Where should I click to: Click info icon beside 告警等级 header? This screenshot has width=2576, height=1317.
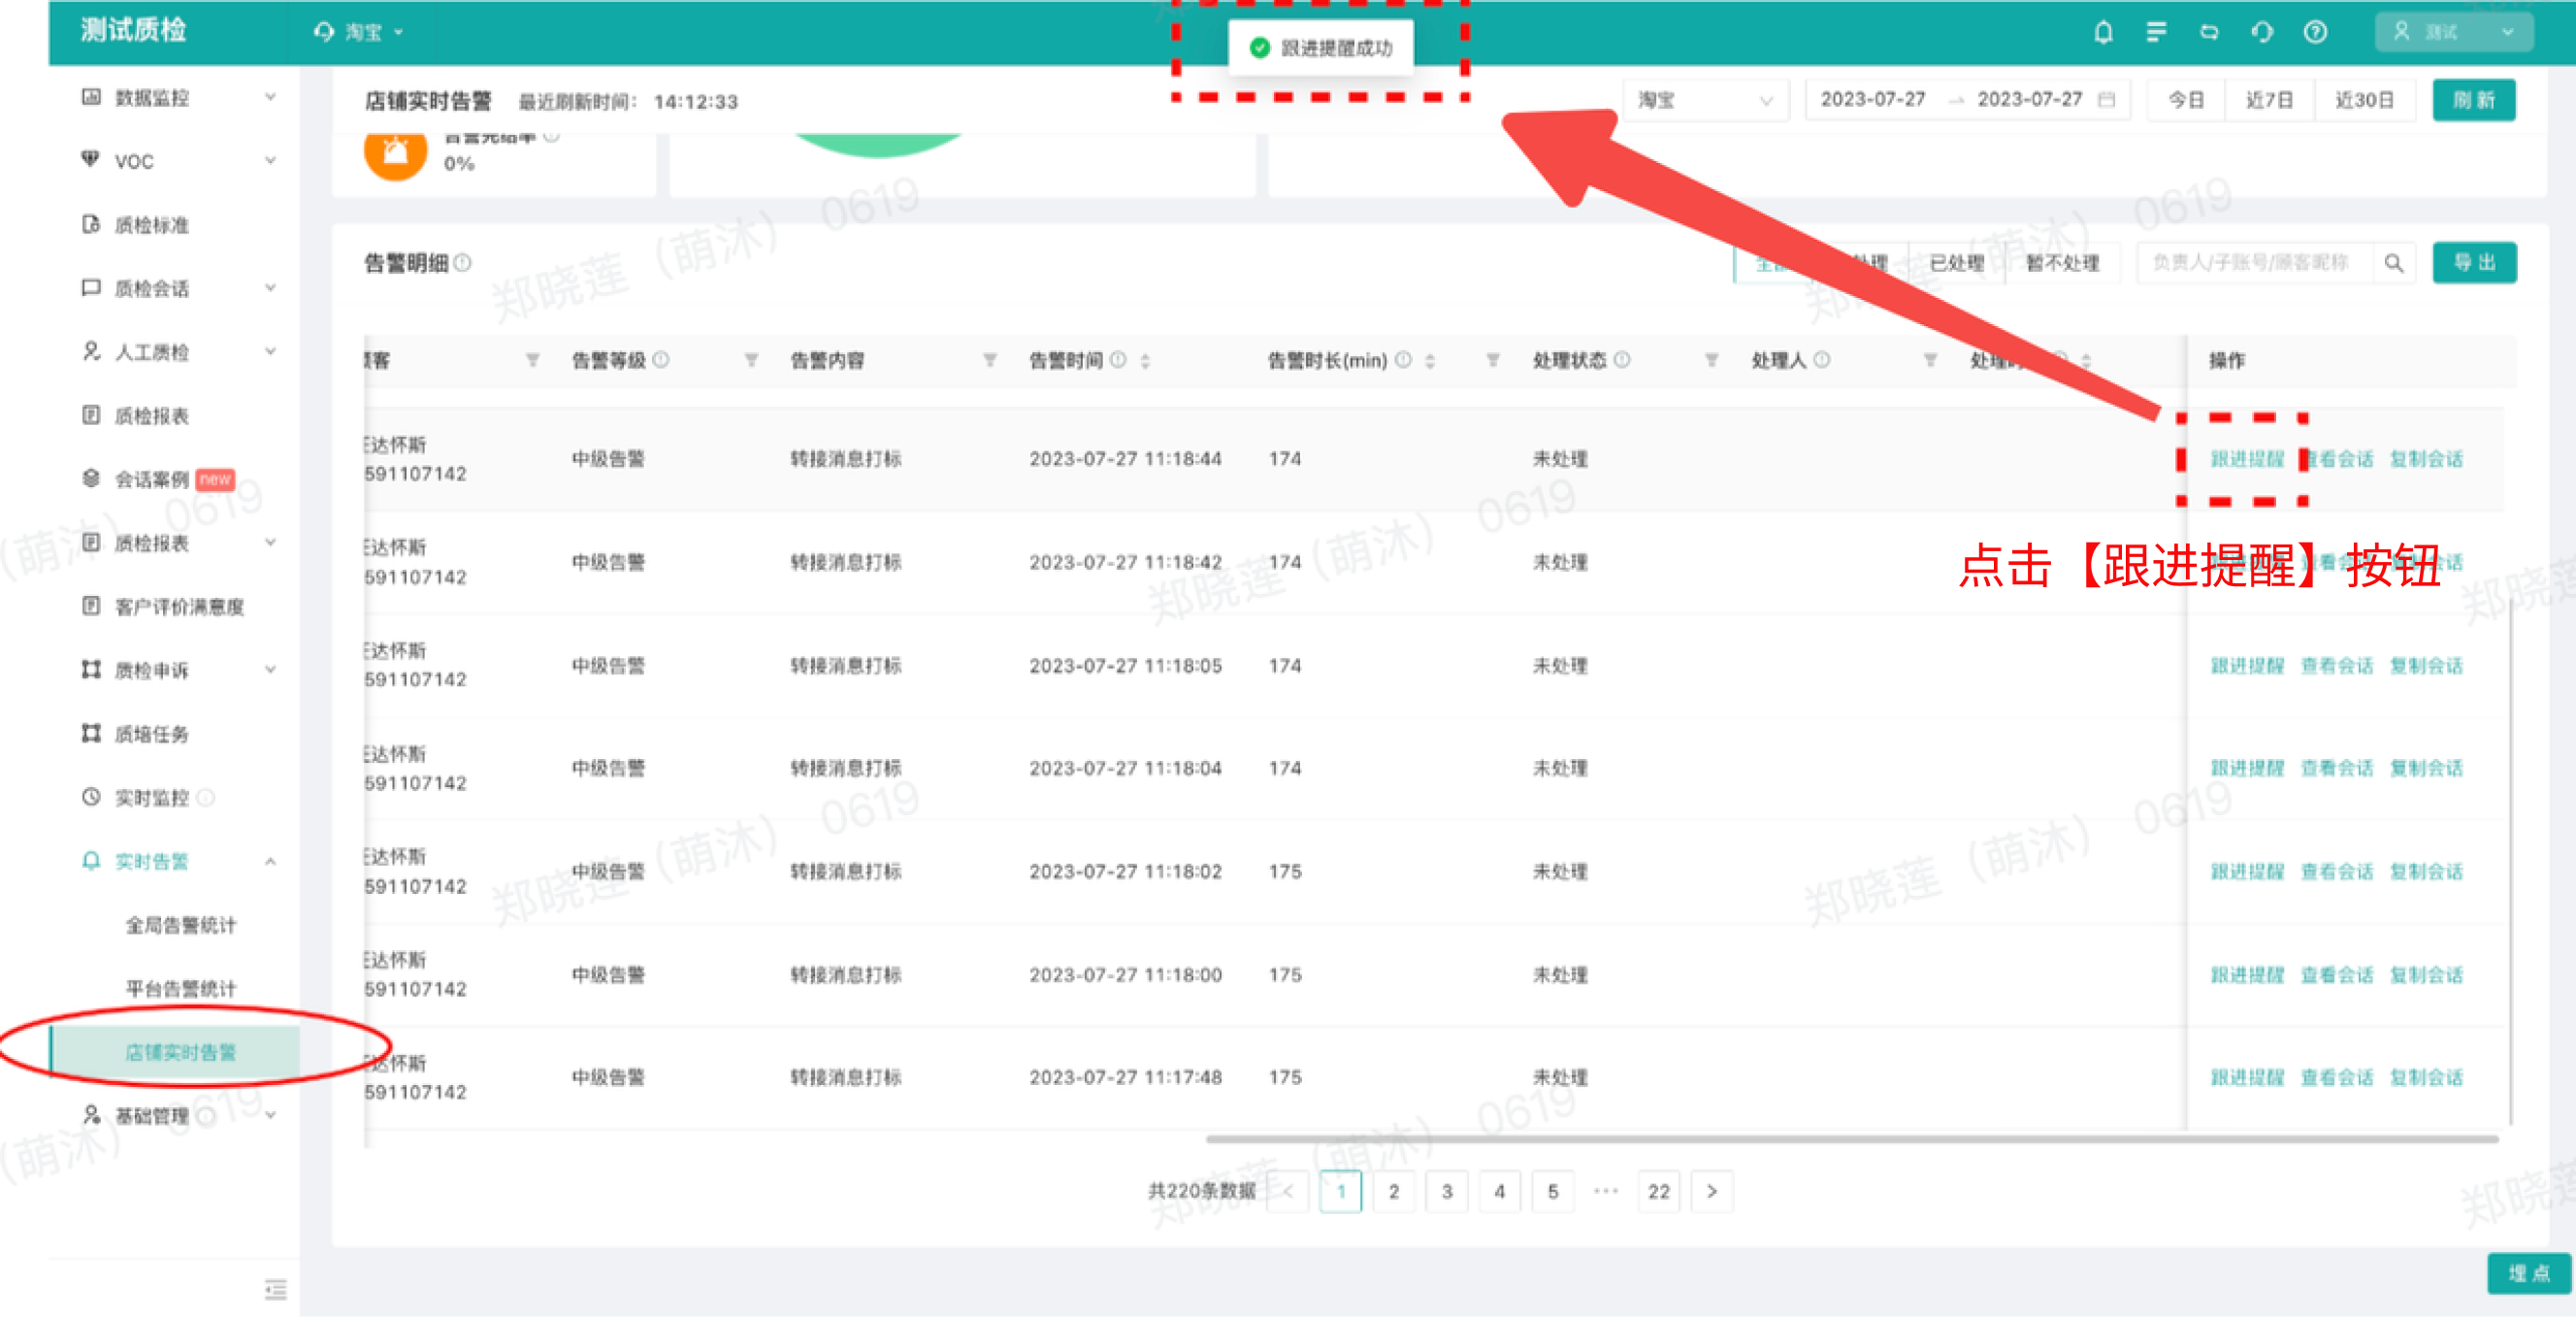click(661, 360)
